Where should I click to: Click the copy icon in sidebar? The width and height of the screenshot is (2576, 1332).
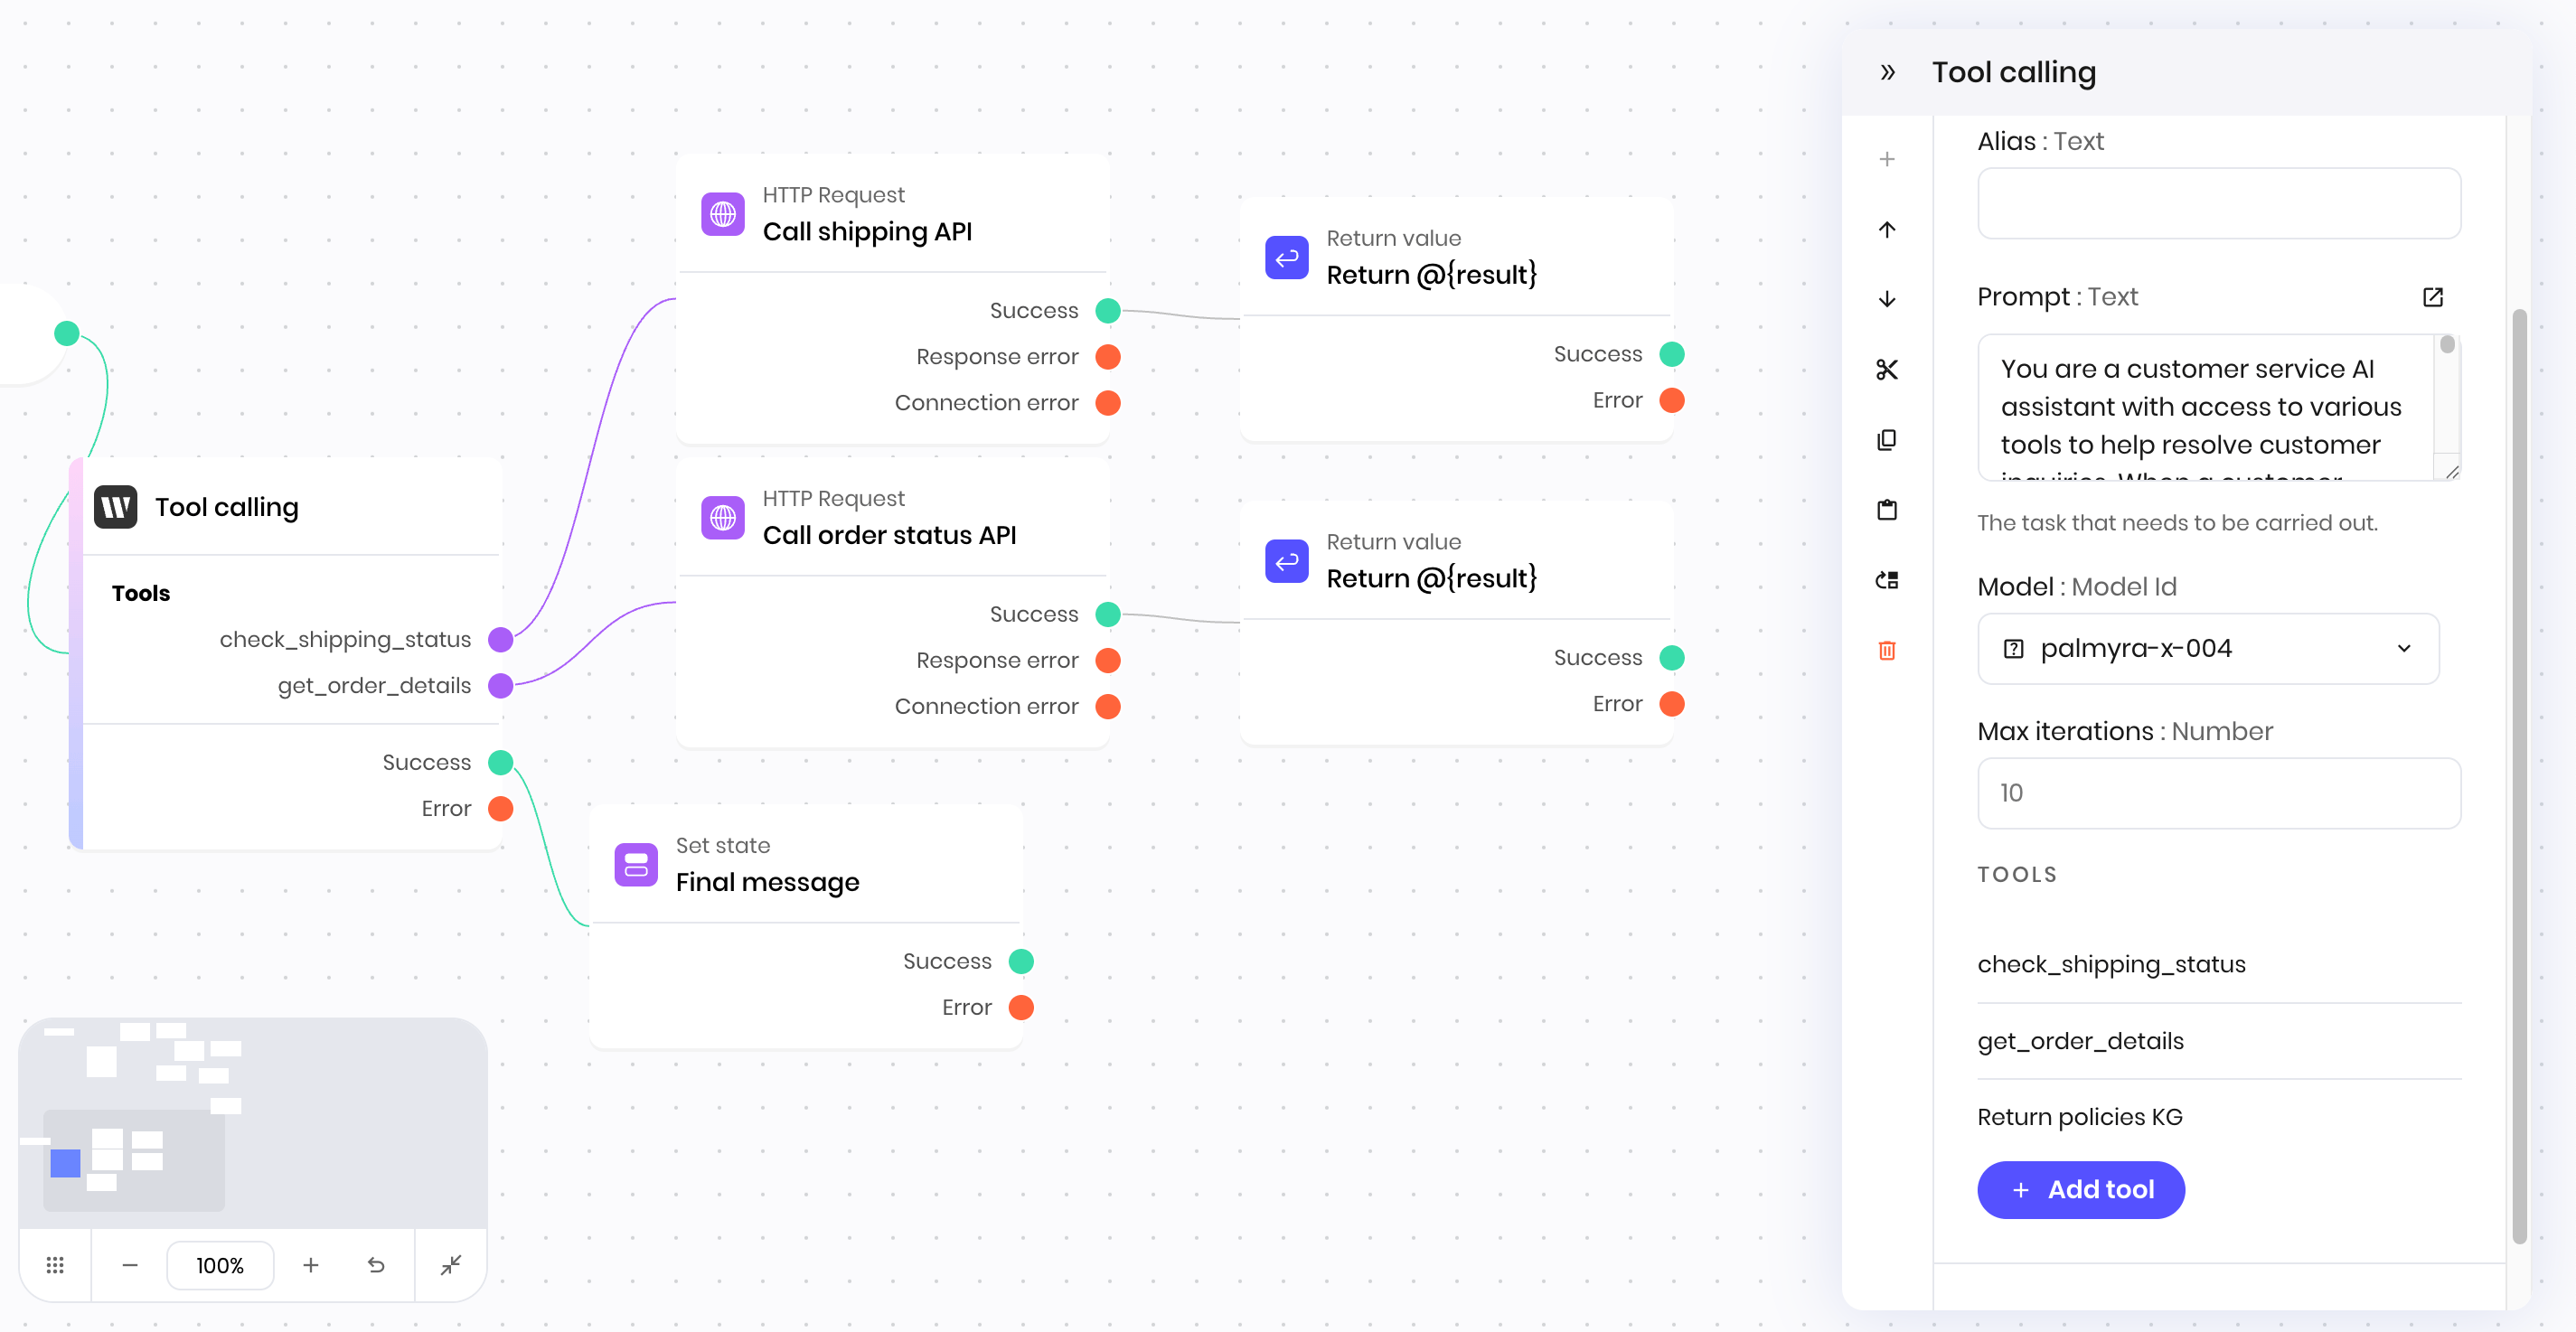(1887, 440)
